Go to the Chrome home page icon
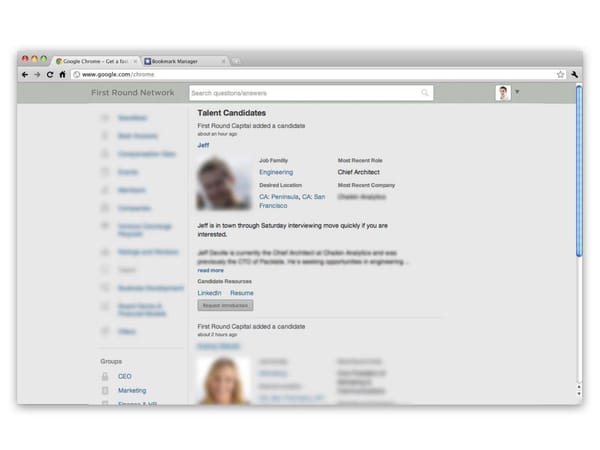 click(61, 75)
